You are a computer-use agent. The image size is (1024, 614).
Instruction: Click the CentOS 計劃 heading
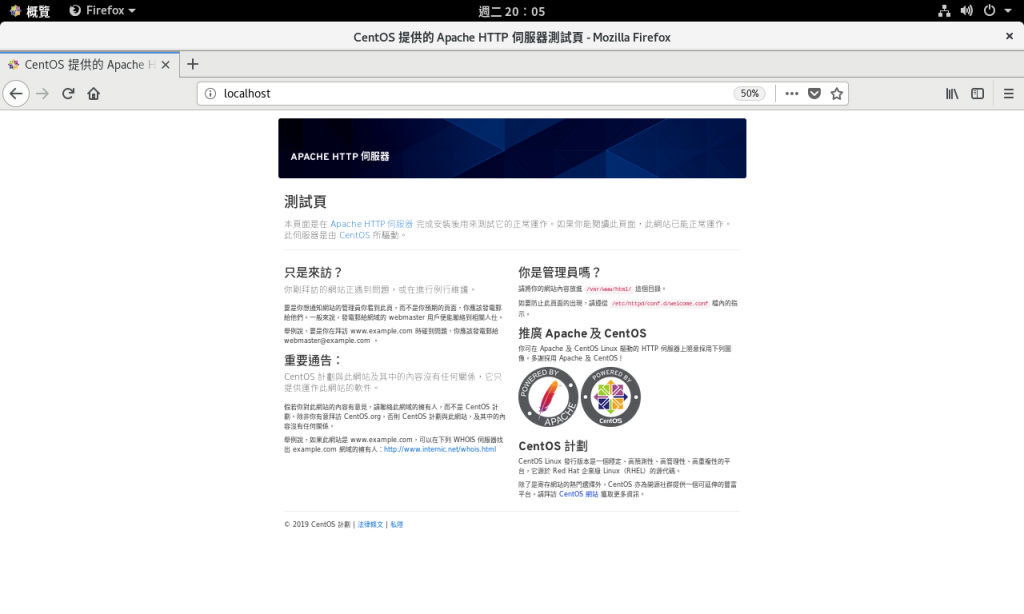tap(553, 446)
